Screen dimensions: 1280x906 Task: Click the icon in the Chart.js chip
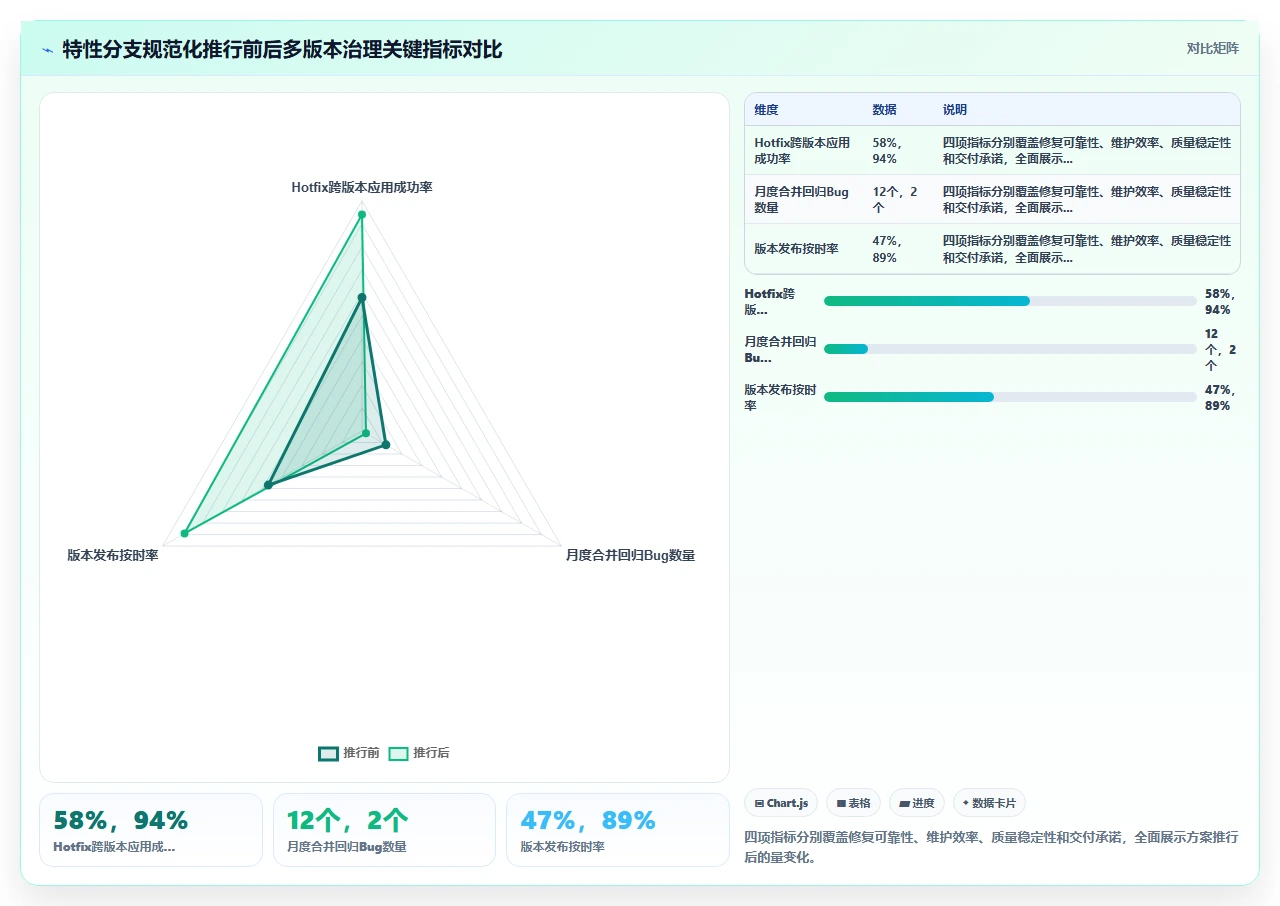point(760,803)
